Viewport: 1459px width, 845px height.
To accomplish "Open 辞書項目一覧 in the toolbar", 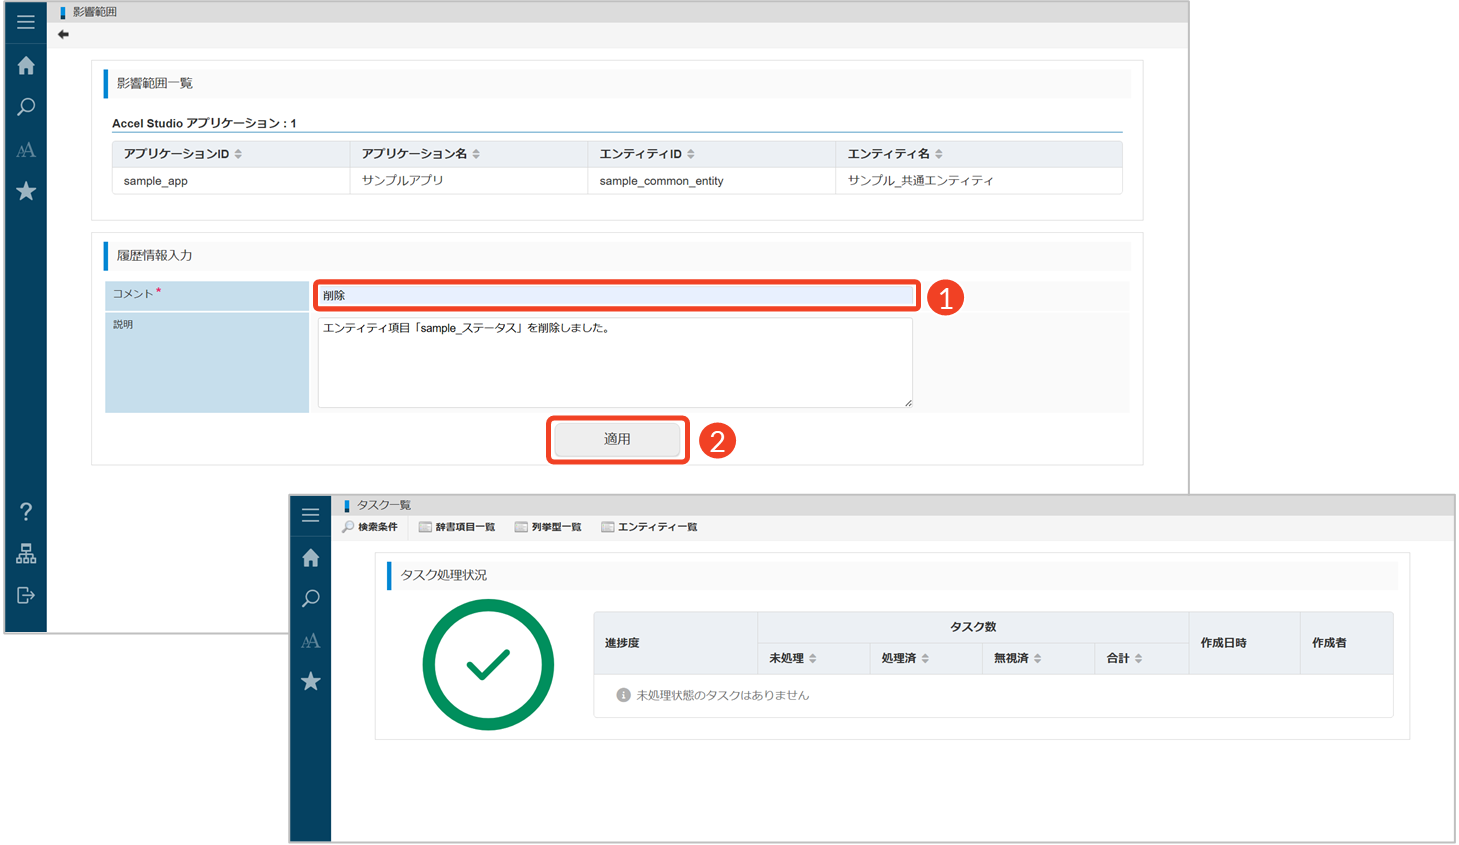I will (x=457, y=527).
